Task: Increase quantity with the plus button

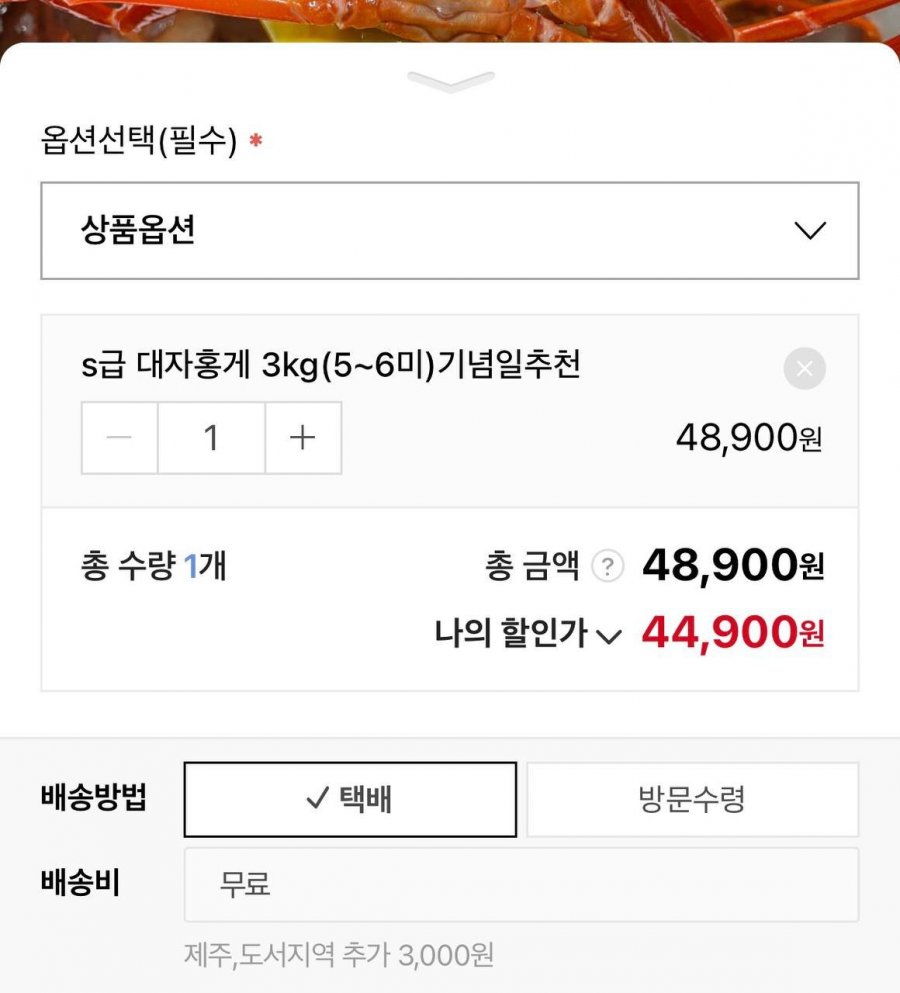Action: tap(302, 438)
